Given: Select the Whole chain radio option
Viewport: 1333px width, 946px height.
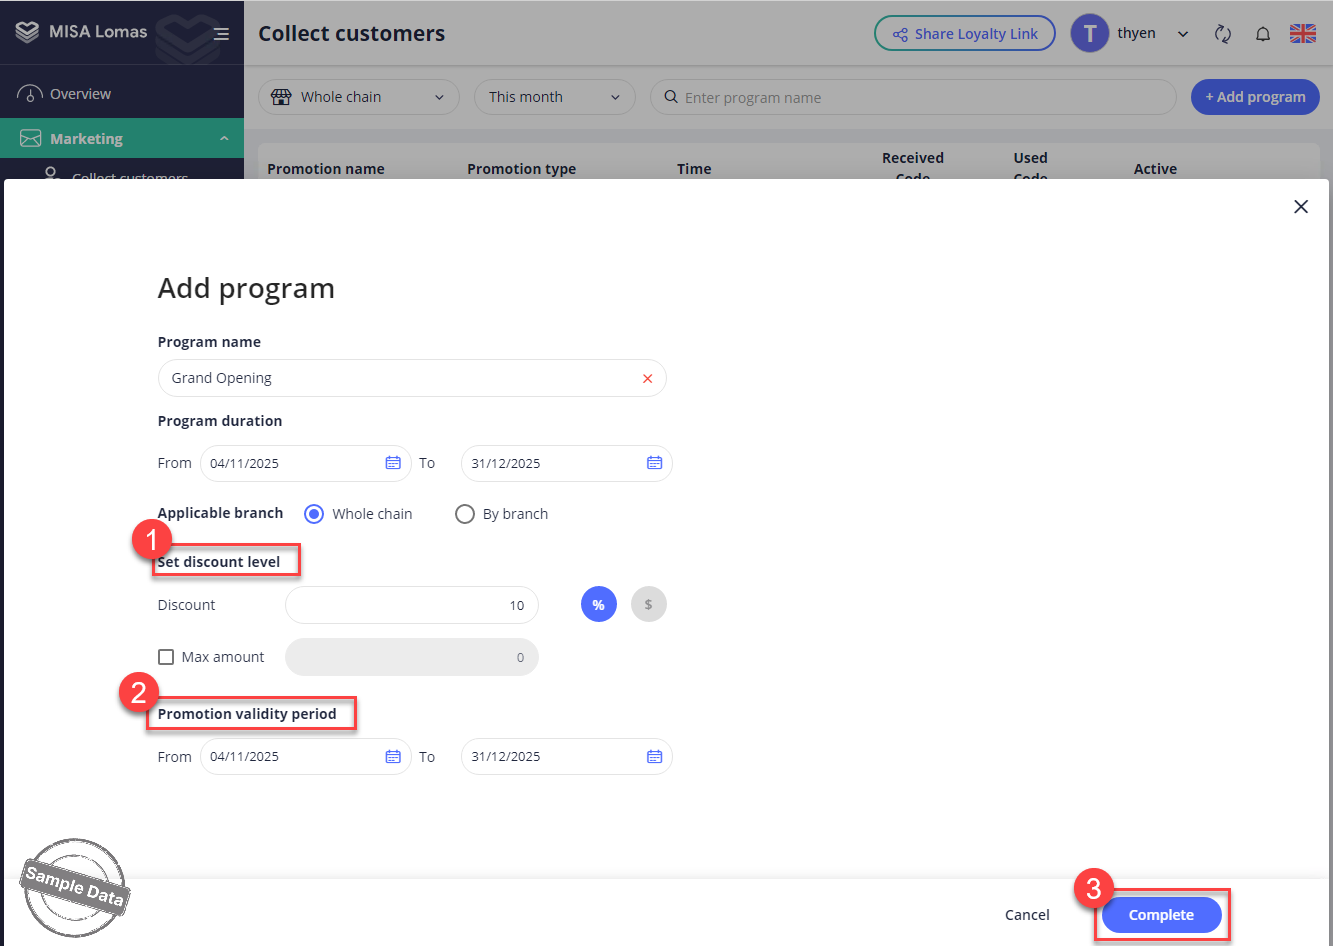Looking at the screenshot, I should coord(314,514).
